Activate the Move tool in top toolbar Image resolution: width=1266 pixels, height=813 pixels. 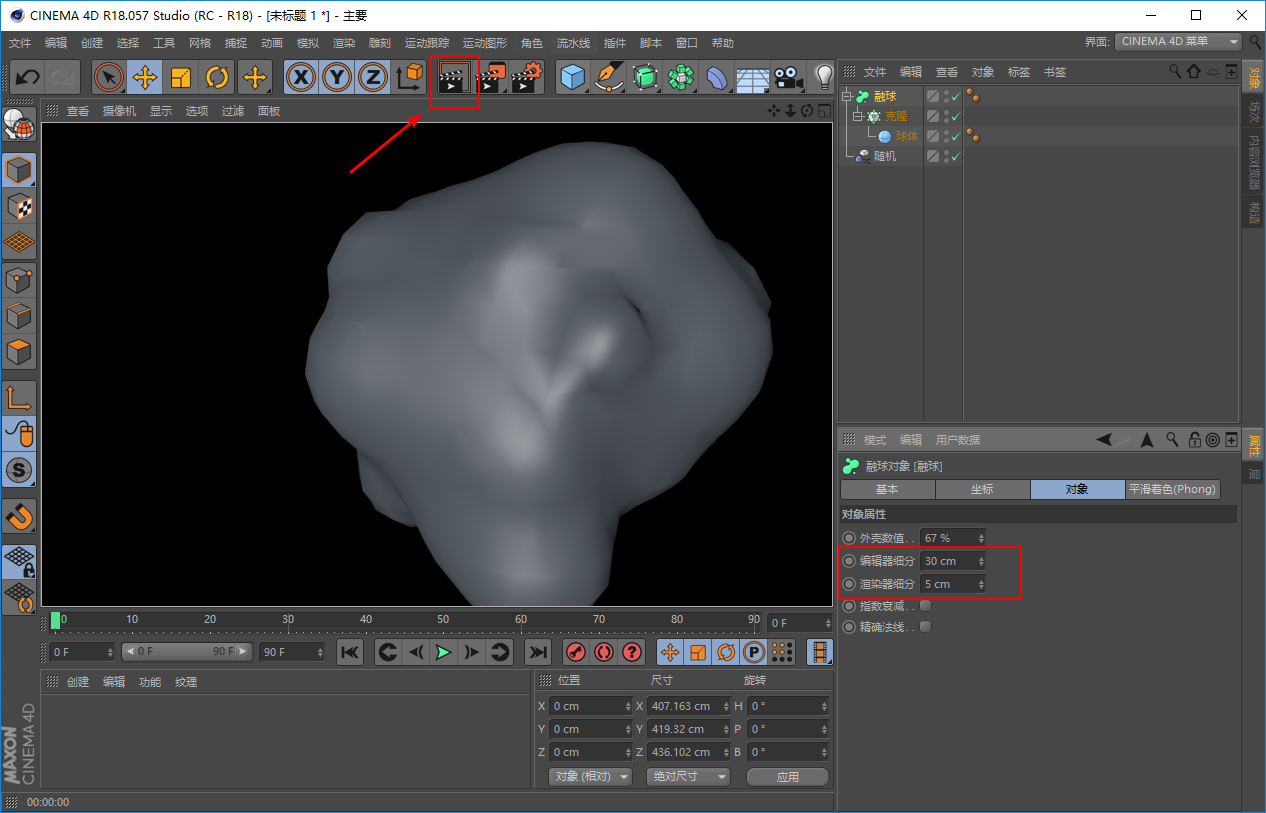coord(145,77)
